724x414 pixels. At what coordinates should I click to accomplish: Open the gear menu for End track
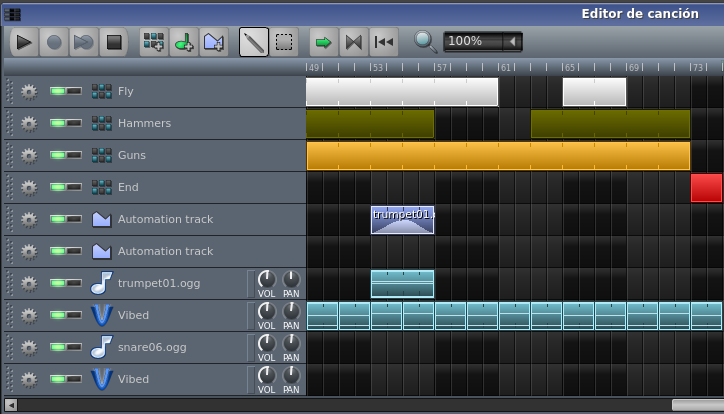[x=29, y=187]
